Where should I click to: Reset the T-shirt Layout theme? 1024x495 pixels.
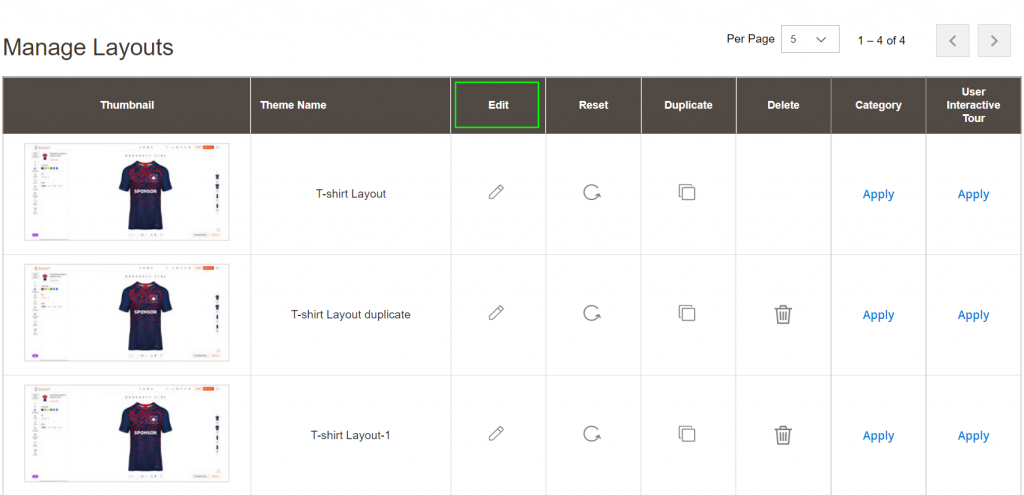pos(592,192)
